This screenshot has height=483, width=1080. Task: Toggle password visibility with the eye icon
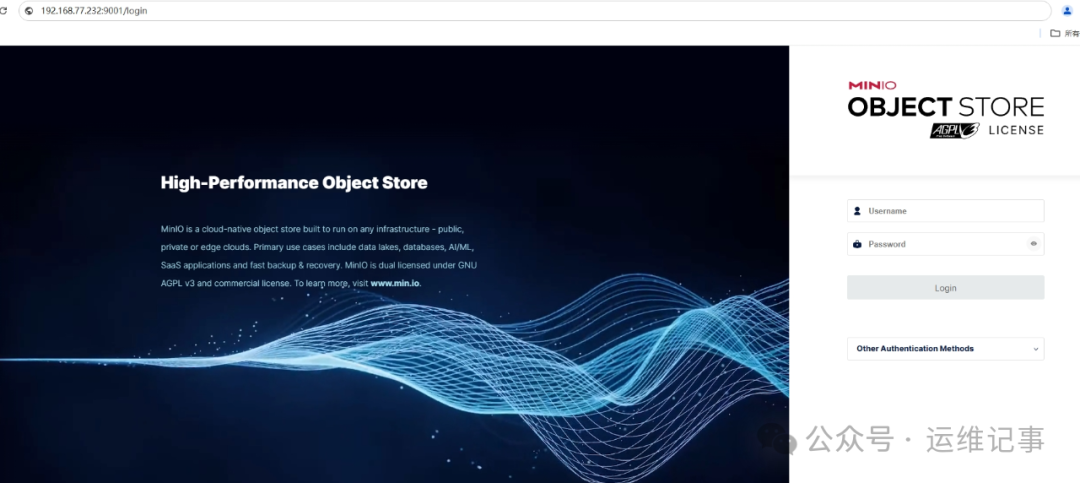tap(1033, 244)
